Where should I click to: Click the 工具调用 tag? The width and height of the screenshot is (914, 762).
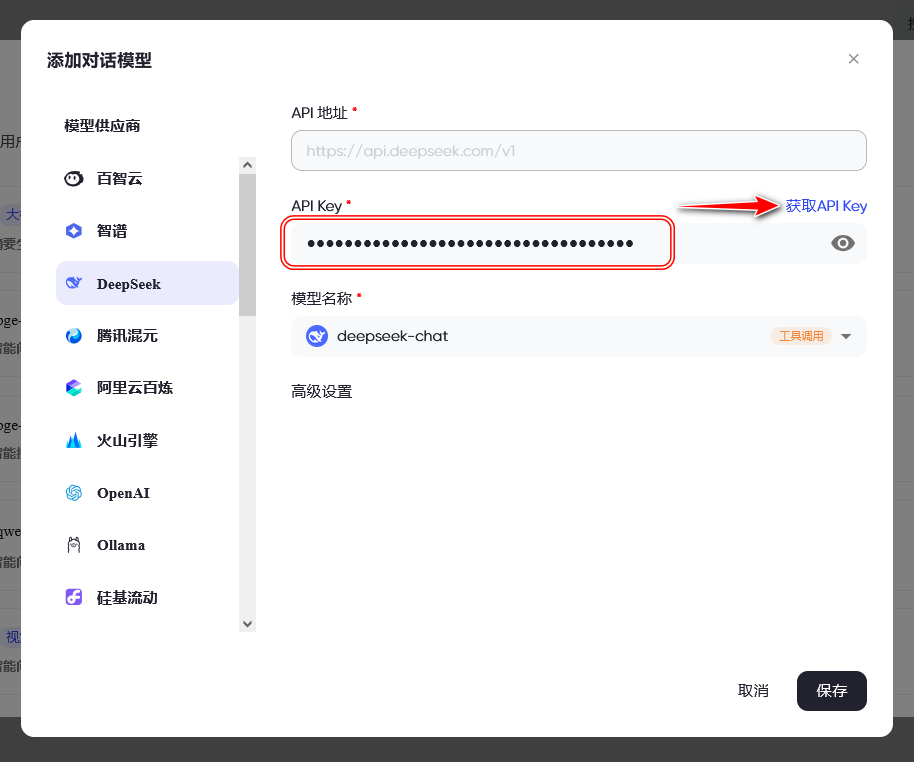(801, 336)
